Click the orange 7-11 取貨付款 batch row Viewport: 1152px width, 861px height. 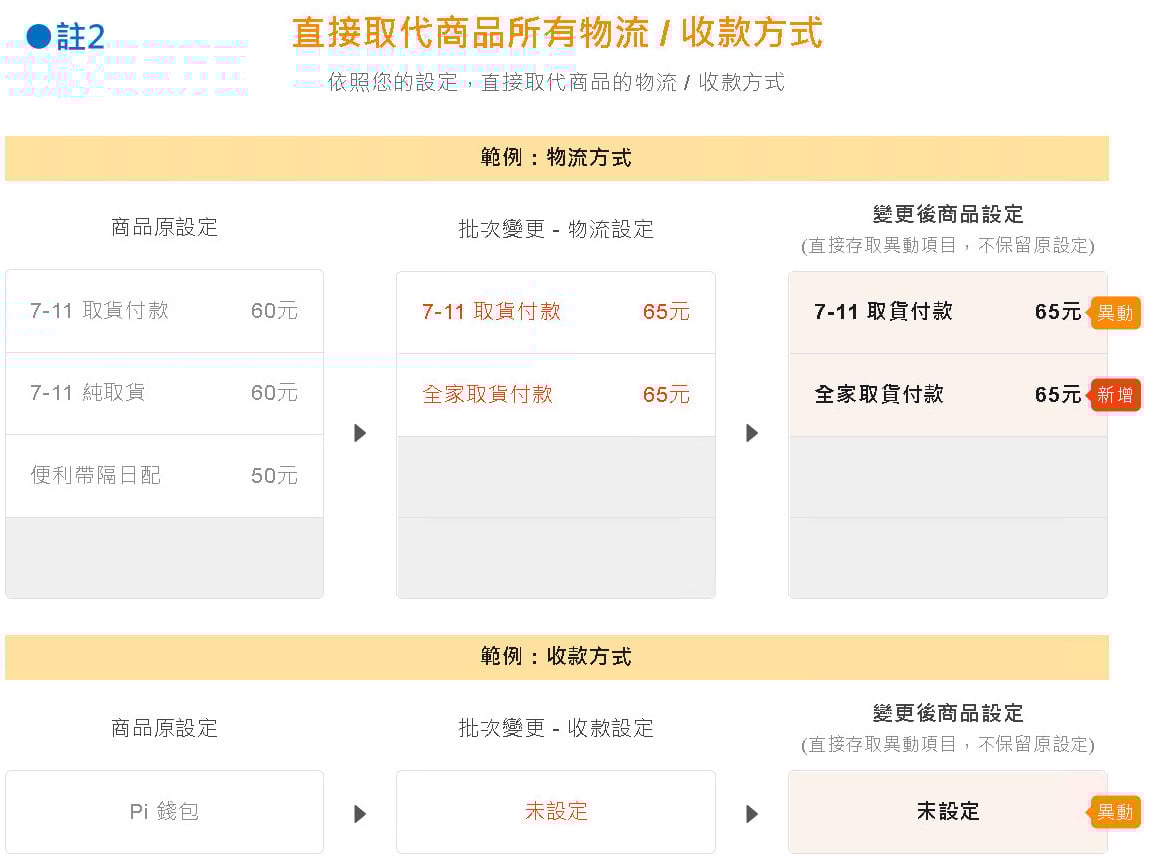(x=555, y=312)
